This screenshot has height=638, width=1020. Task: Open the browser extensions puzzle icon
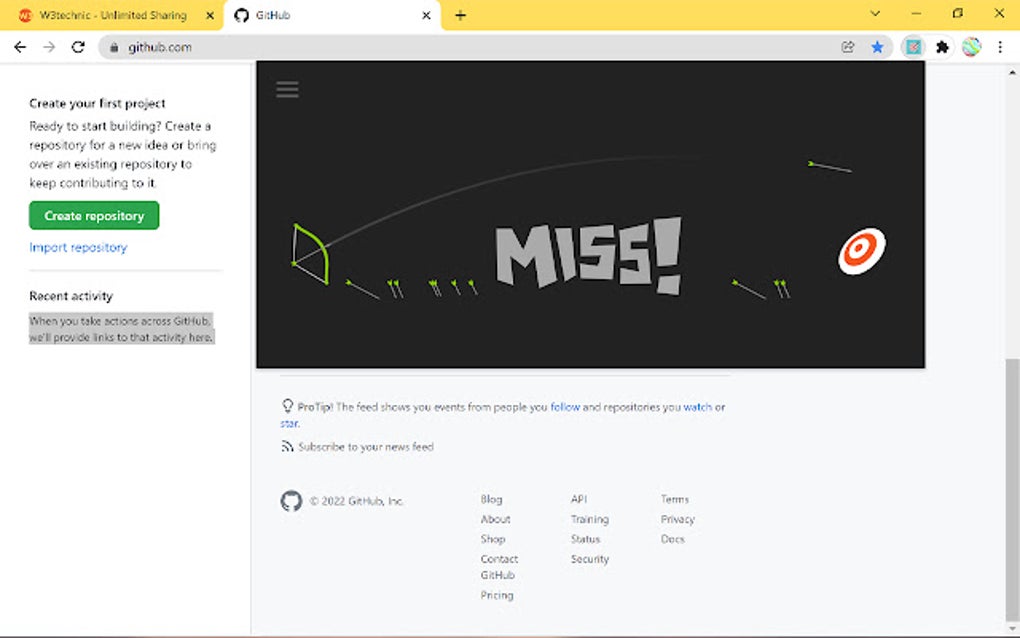point(941,46)
